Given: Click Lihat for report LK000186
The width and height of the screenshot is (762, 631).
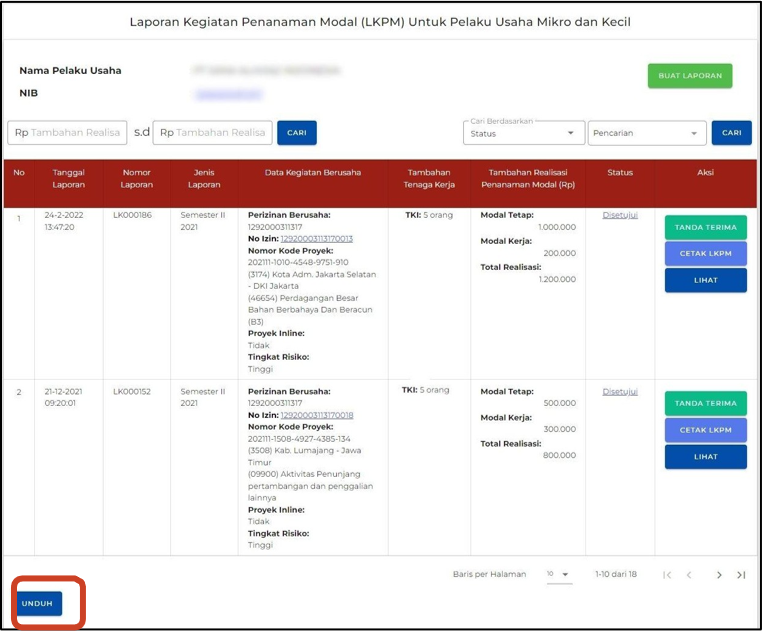Looking at the screenshot, I should click(x=705, y=280).
